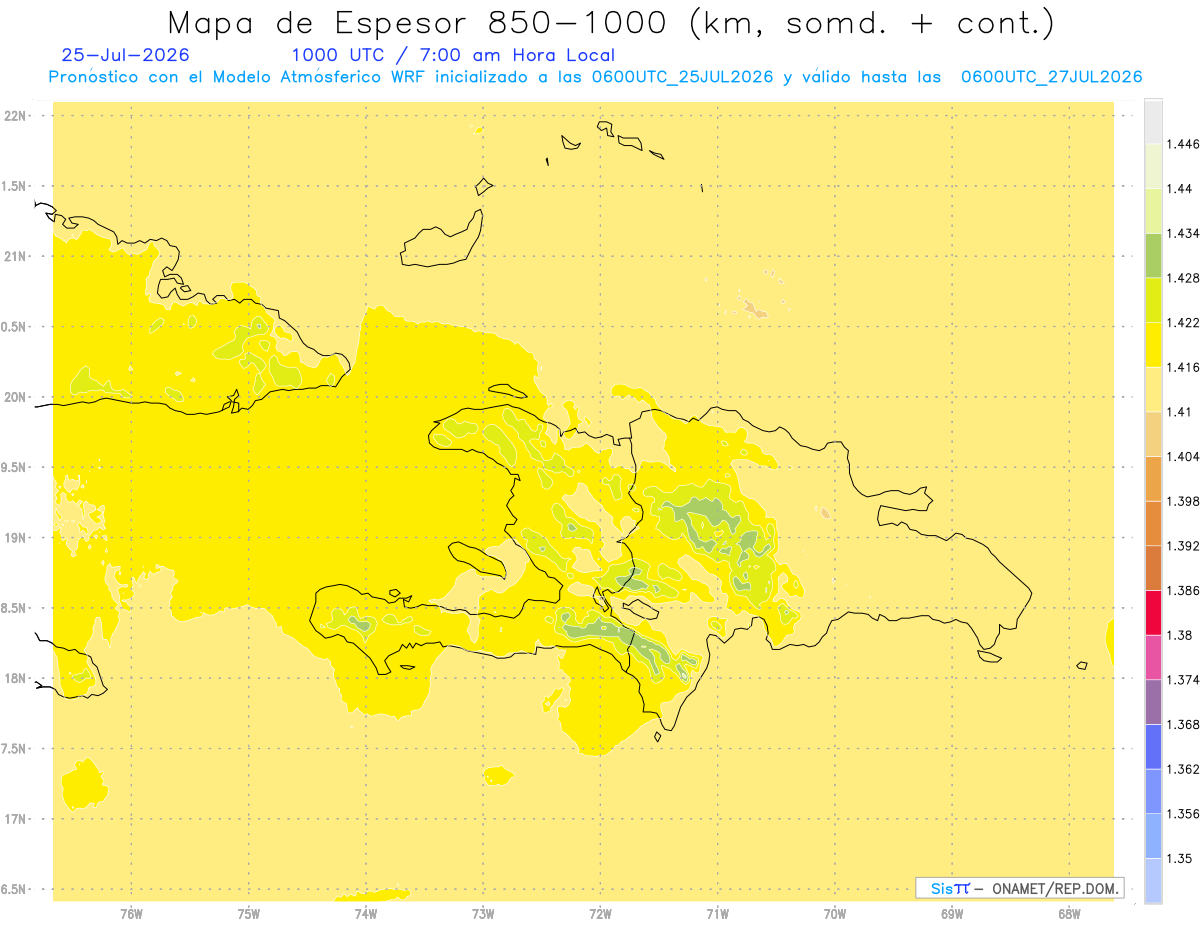
Task: Click the "18N" latitude label
Action: pos(14,678)
